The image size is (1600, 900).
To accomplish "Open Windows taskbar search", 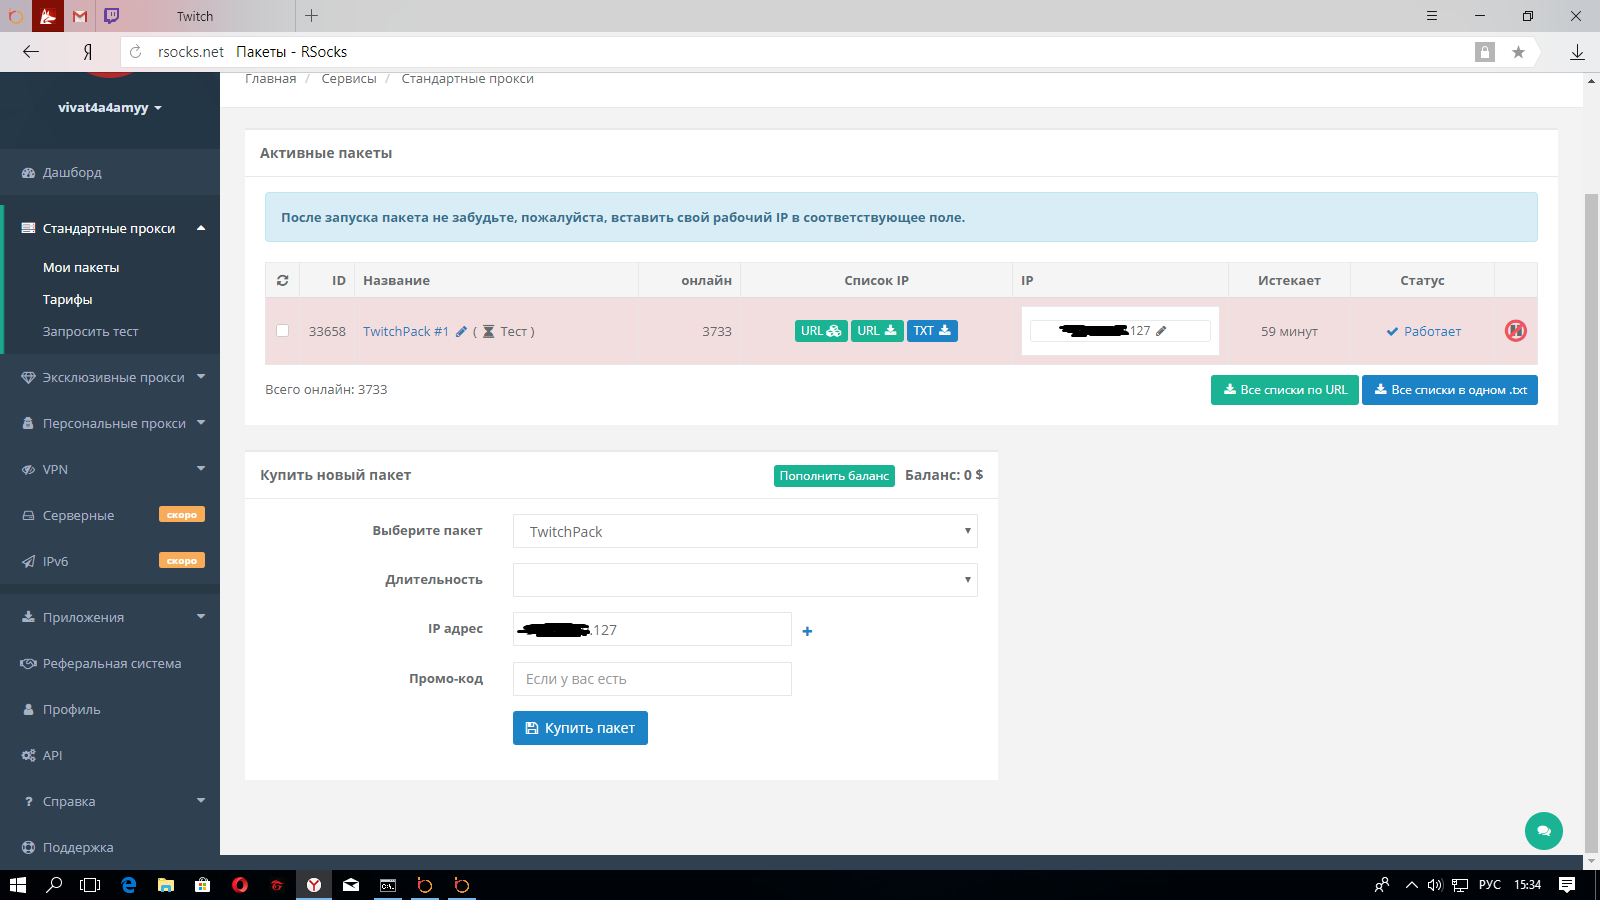I will click(55, 885).
